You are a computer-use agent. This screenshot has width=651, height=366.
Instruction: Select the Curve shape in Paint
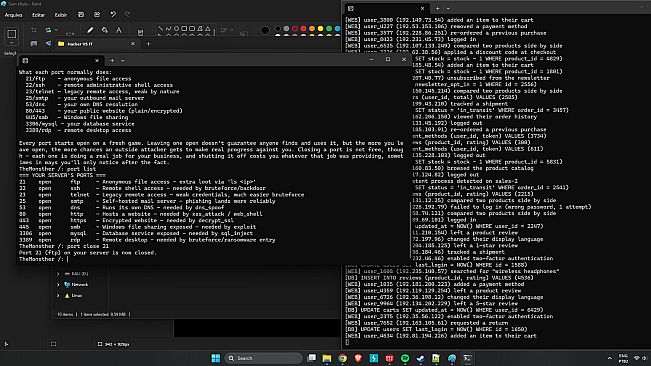tap(168, 29)
